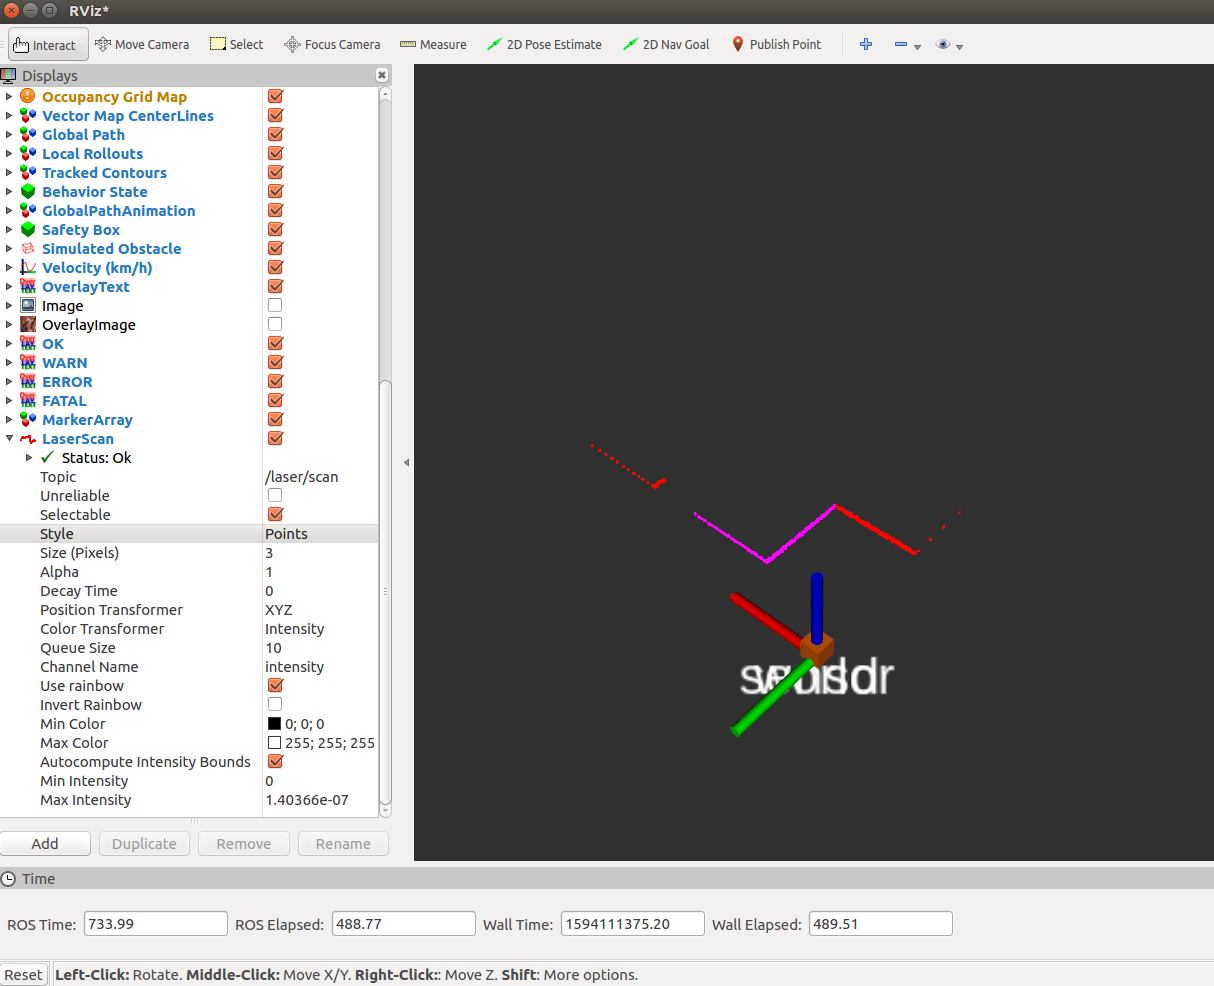
Task: Click the Tracked Contours marker icon
Action: (28, 173)
